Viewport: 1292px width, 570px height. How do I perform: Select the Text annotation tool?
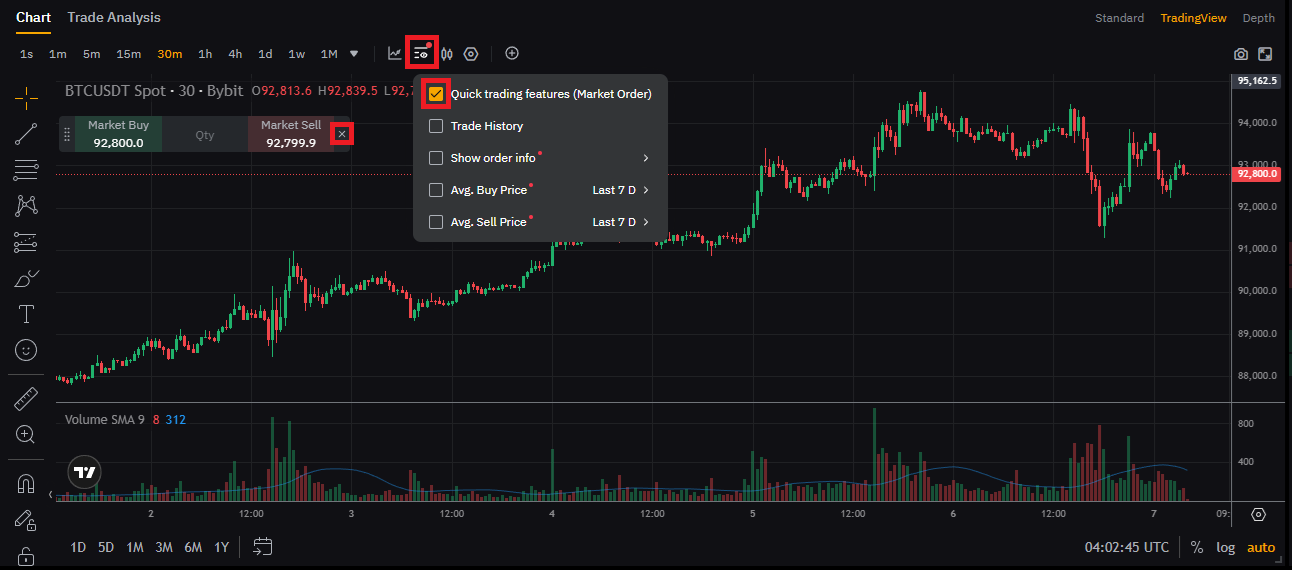tap(26, 314)
